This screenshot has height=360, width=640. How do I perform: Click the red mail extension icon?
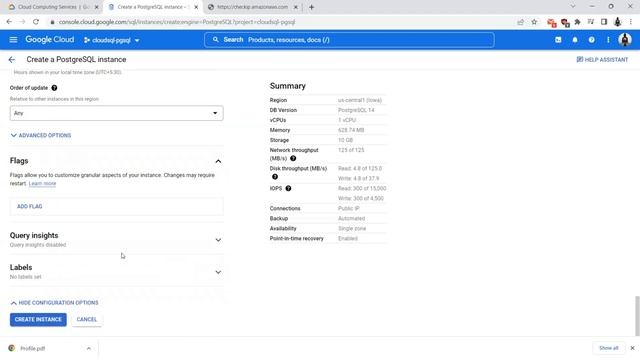pyautogui.click(x=551, y=22)
